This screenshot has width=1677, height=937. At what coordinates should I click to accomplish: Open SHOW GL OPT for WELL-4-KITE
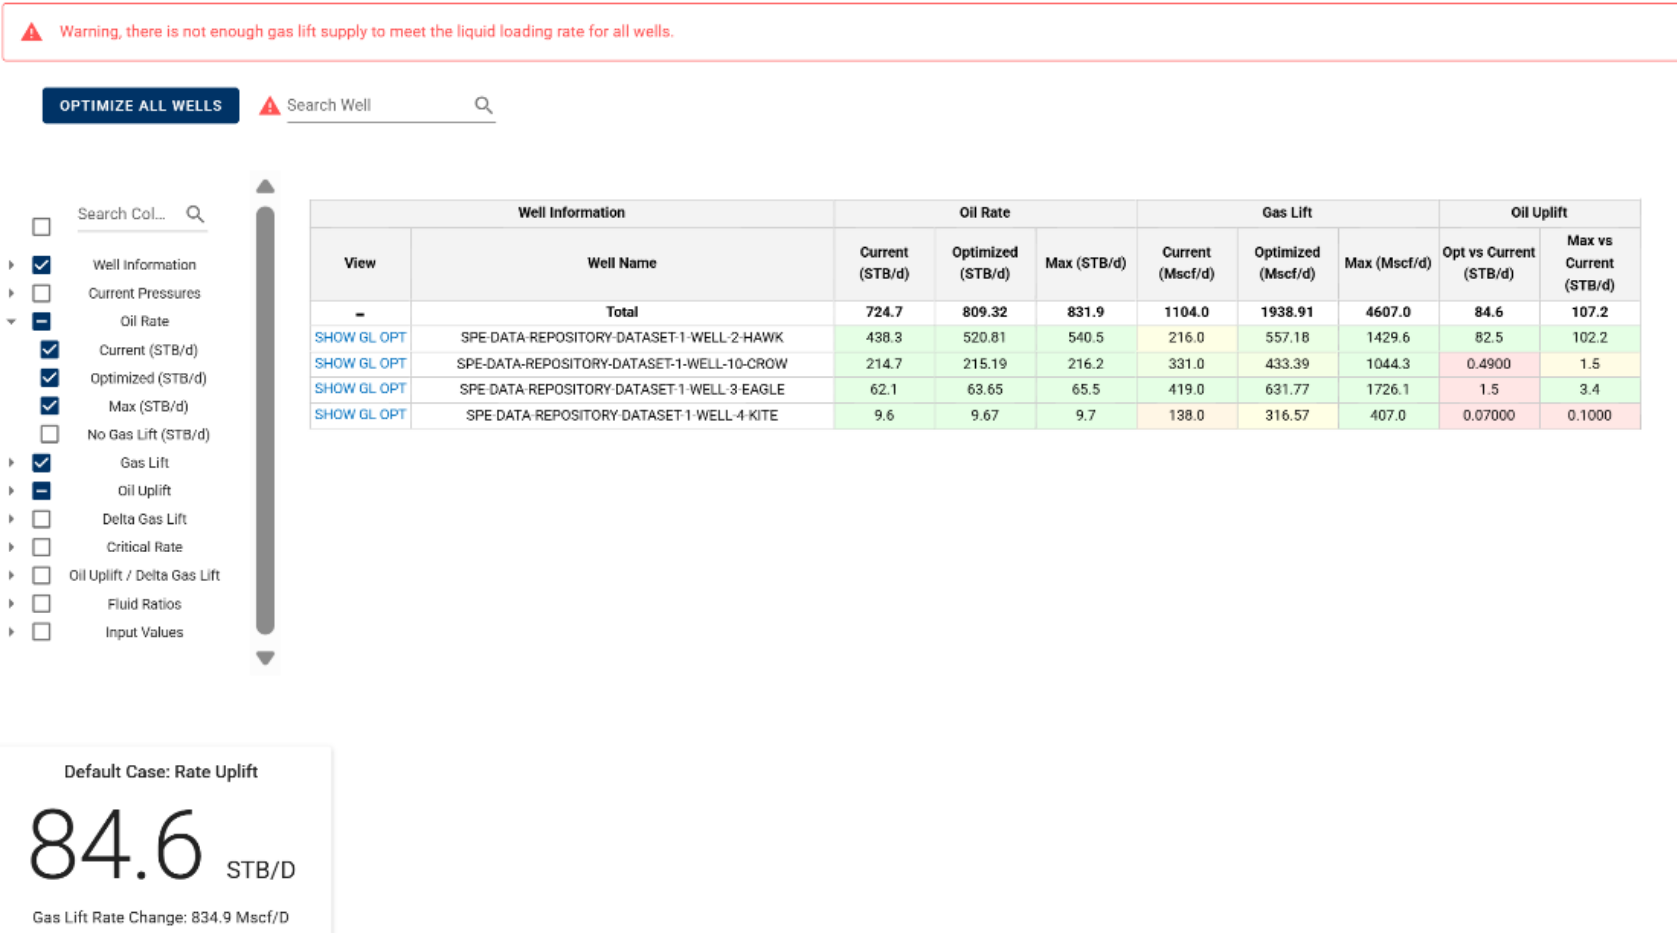(x=360, y=415)
